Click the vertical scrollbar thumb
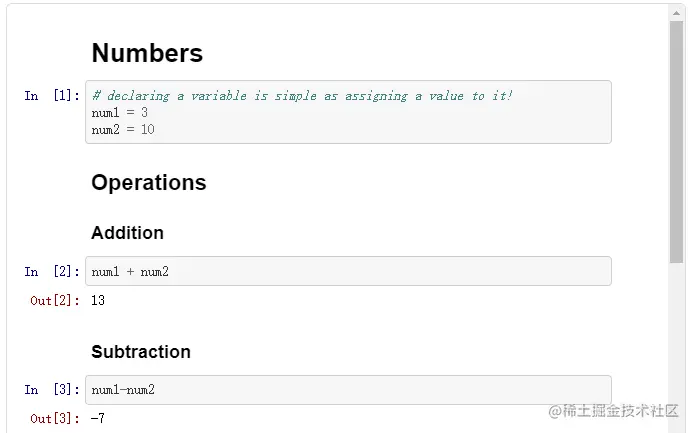The height and width of the screenshot is (433, 693). coord(676,140)
